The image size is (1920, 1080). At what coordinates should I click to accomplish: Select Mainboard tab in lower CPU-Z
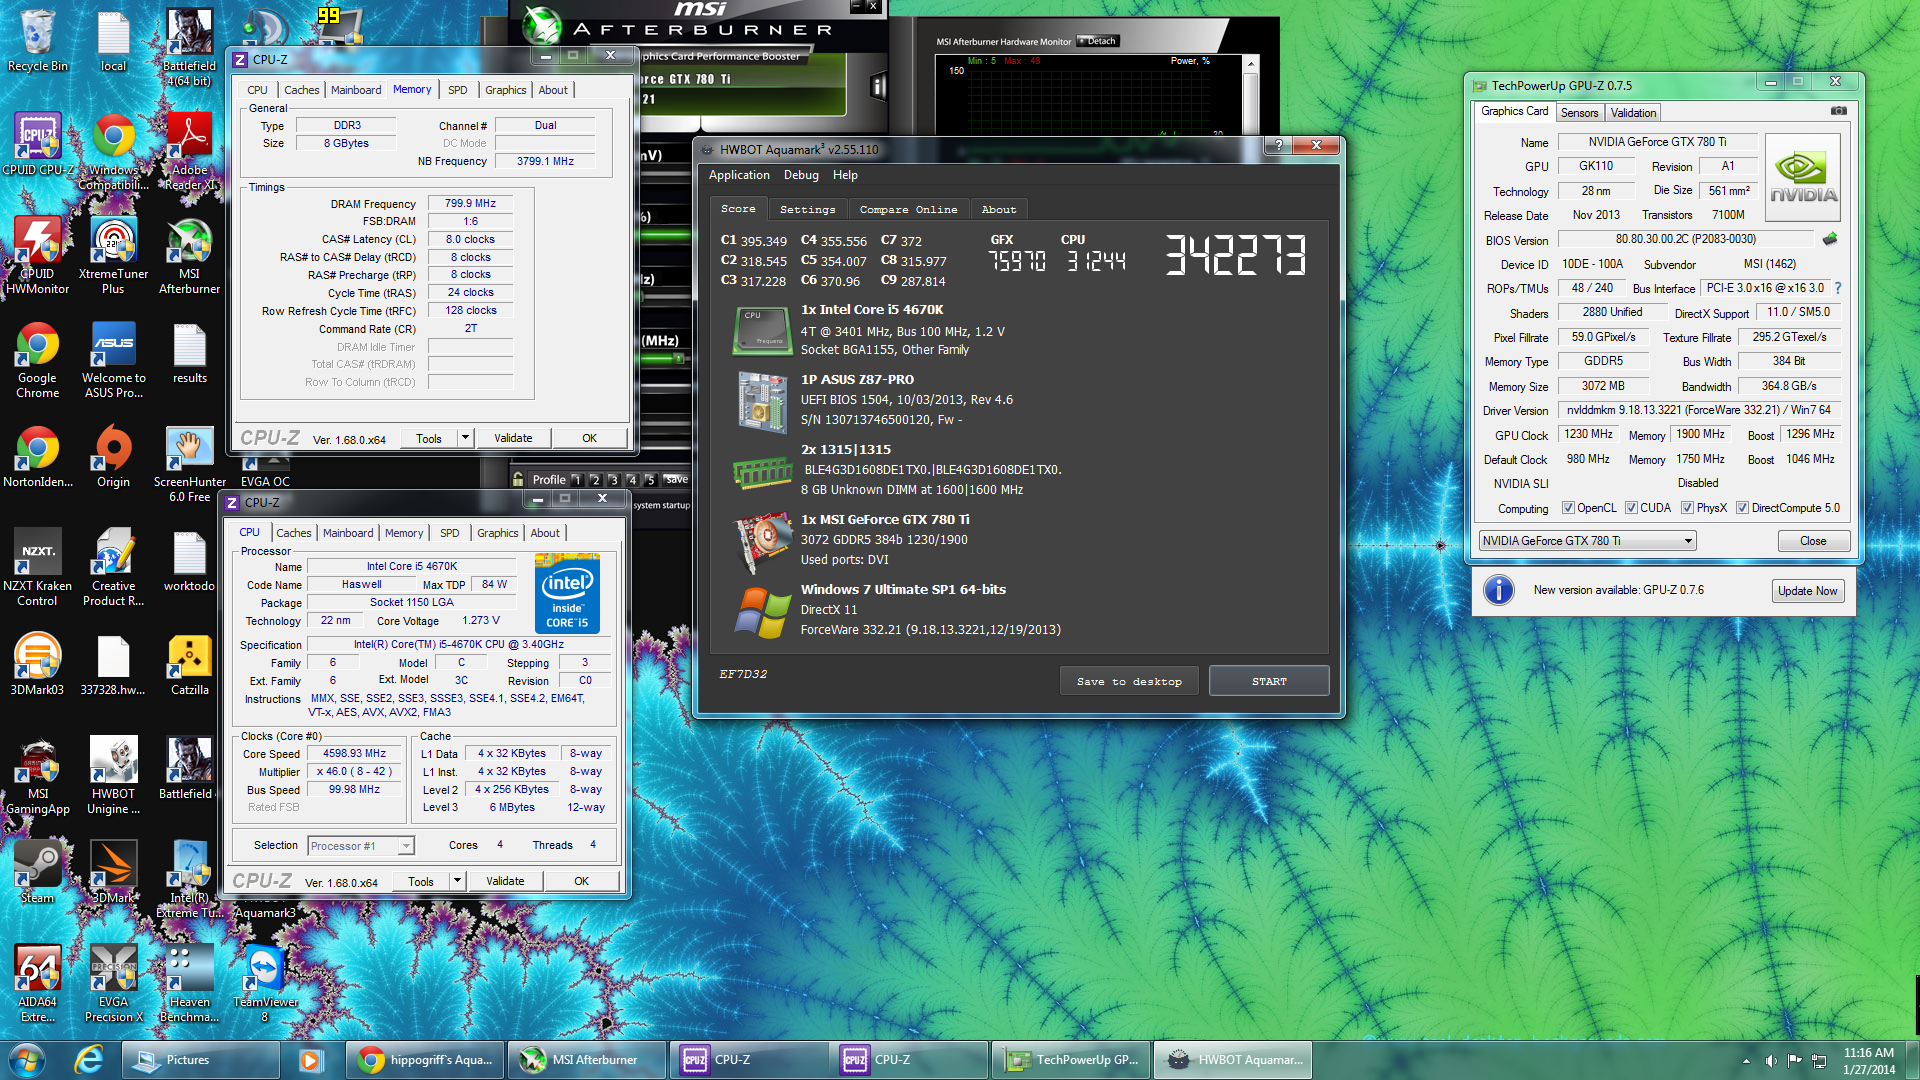pos(348,533)
